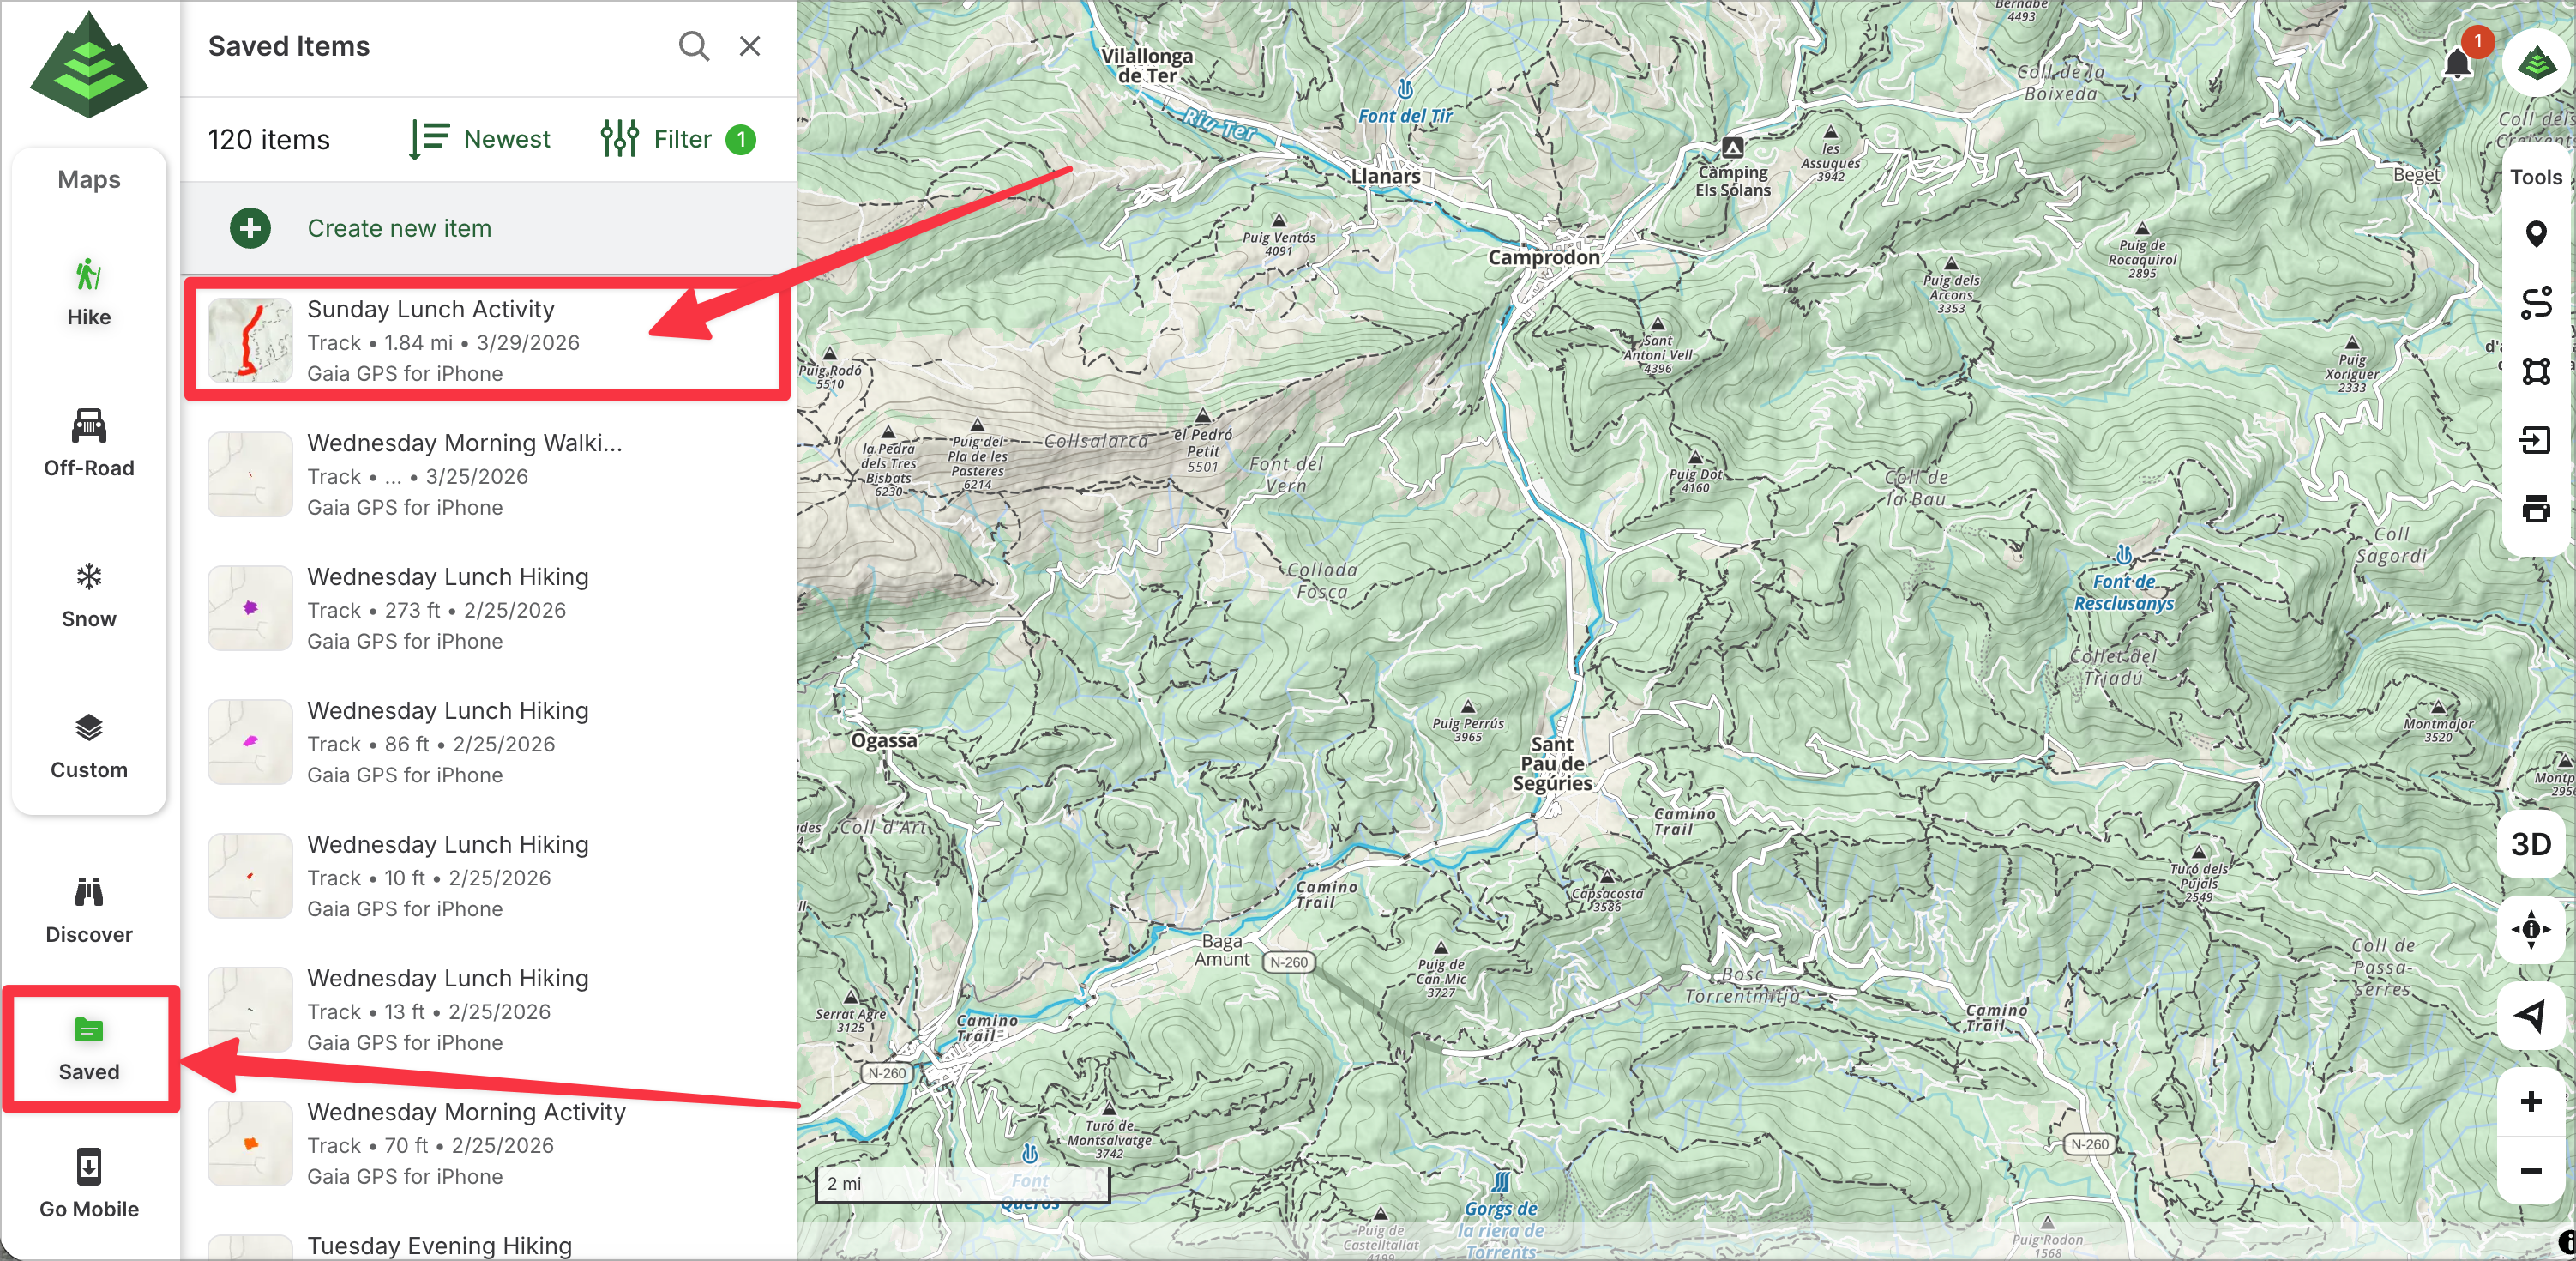Open Go Mobile page
The width and height of the screenshot is (2576, 1261).
pyautogui.click(x=89, y=1183)
